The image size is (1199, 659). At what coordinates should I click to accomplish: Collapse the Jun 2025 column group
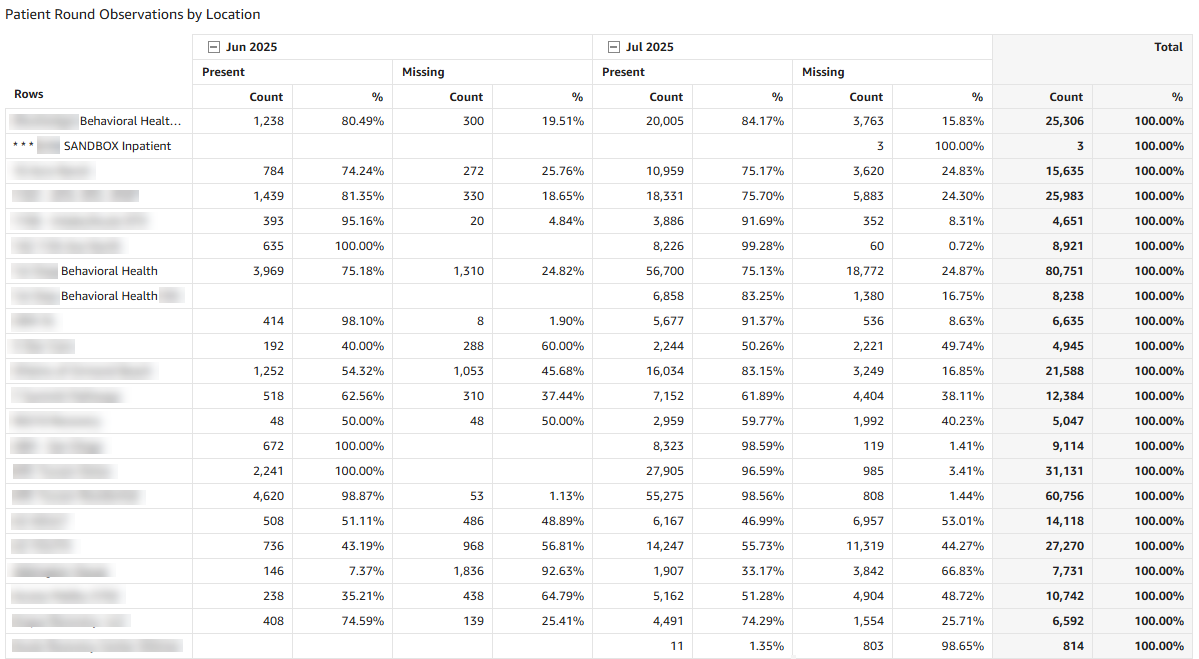(x=213, y=47)
